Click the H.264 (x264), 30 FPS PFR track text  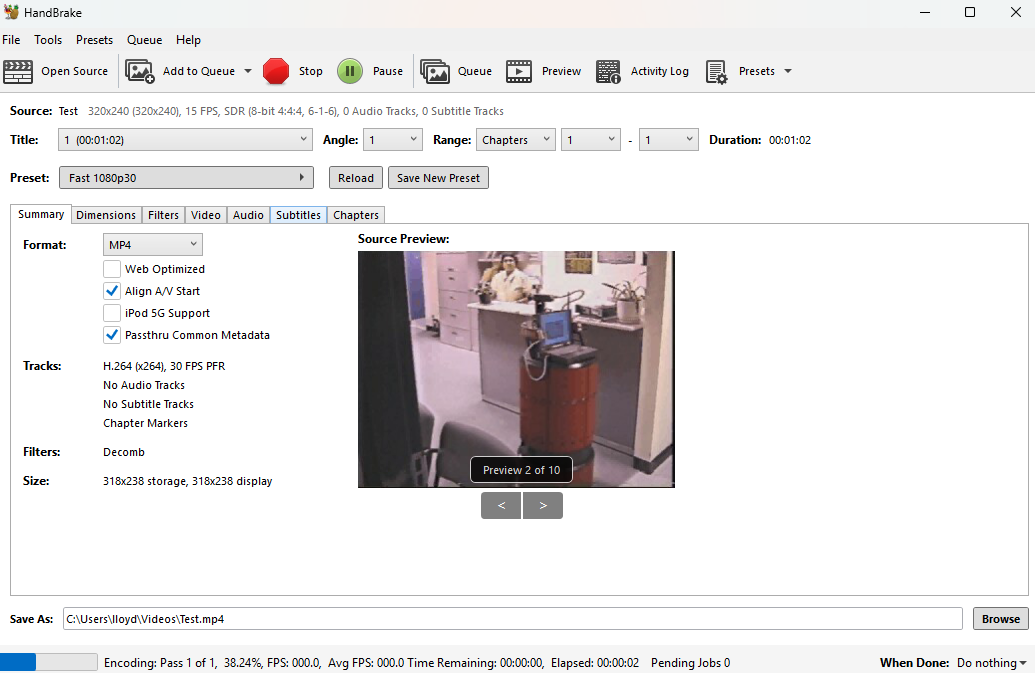[164, 366]
